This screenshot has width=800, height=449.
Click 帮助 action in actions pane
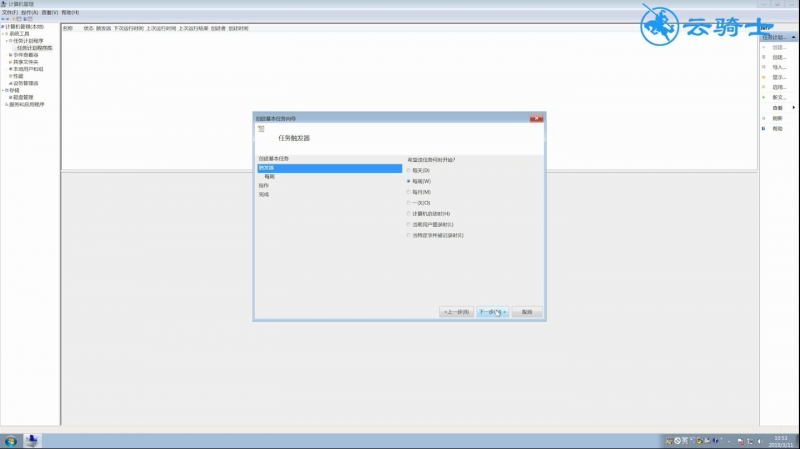[777, 129]
